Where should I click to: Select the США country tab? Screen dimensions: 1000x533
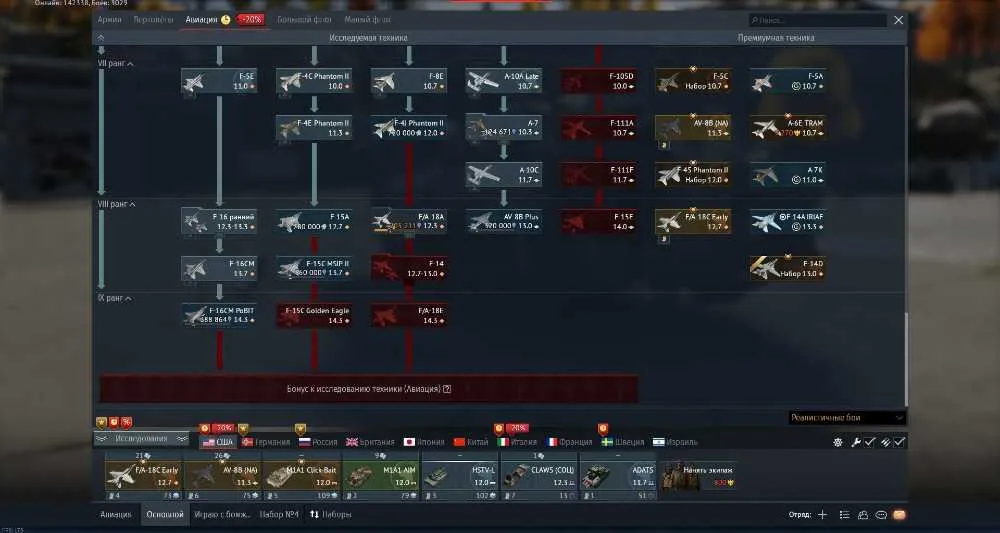[x=217, y=442]
